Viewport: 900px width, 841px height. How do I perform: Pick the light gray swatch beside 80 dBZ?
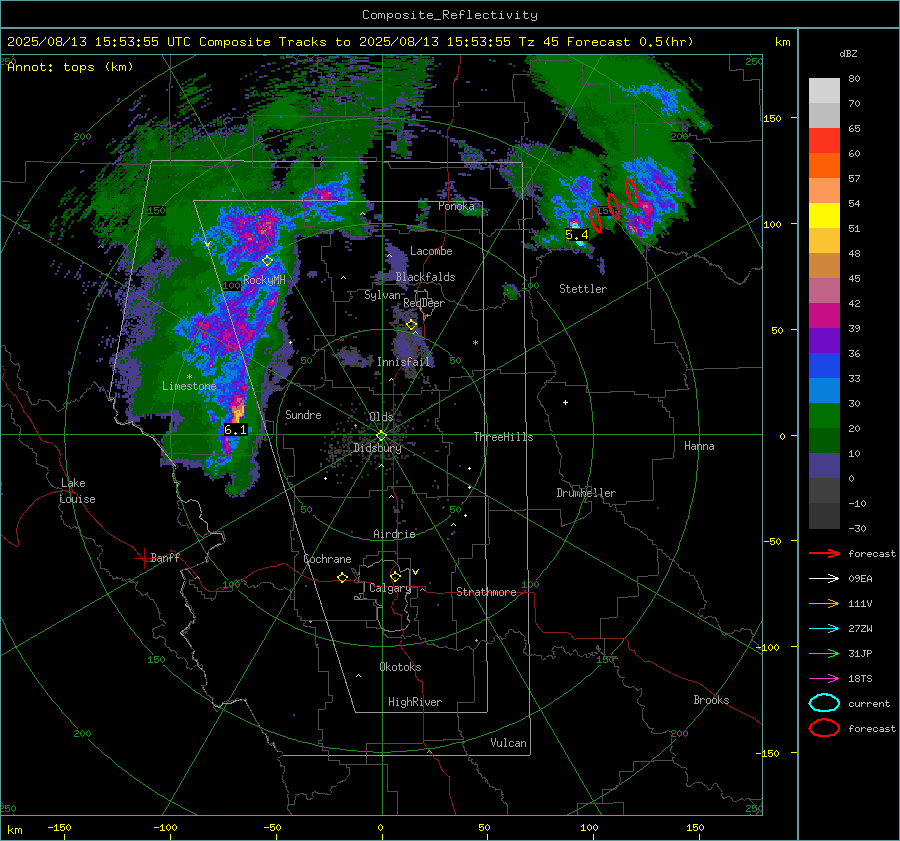[x=824, y=91]
